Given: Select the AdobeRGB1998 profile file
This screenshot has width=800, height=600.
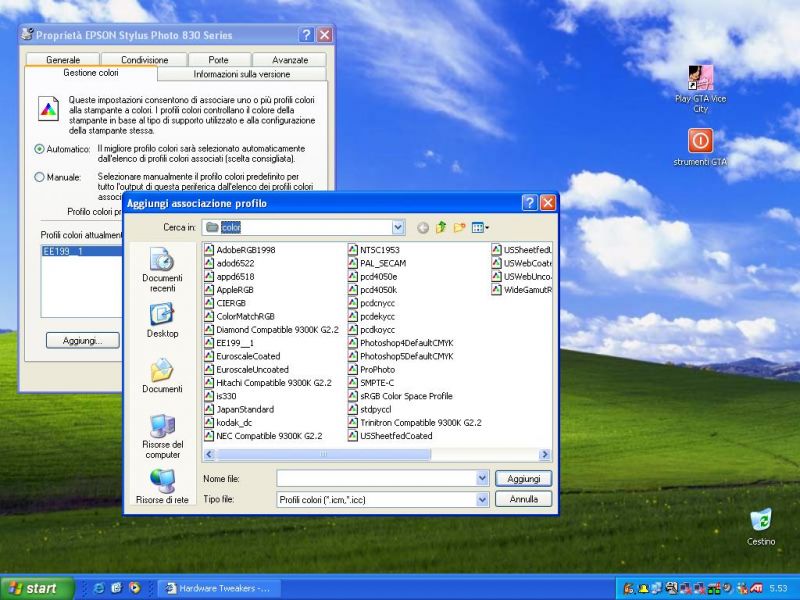Looking at the screenshot, I should click(240, 250).
